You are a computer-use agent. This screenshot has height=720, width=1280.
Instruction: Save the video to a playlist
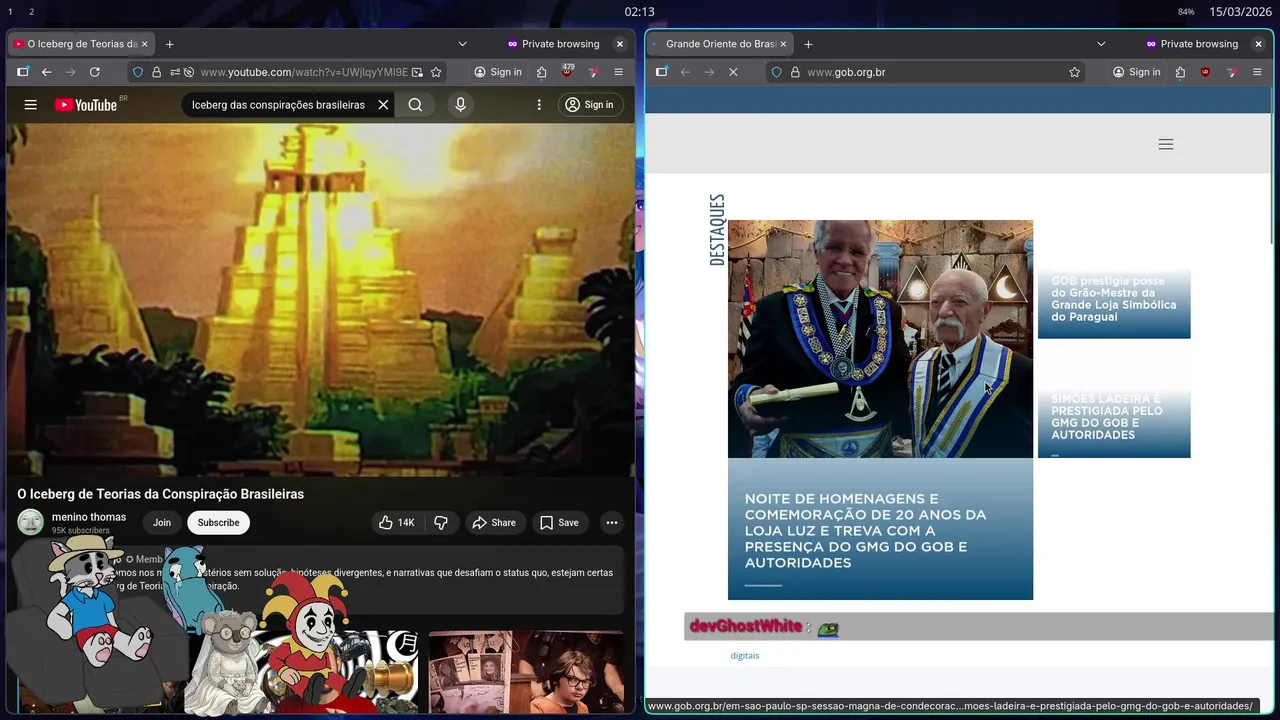[559, 522]
